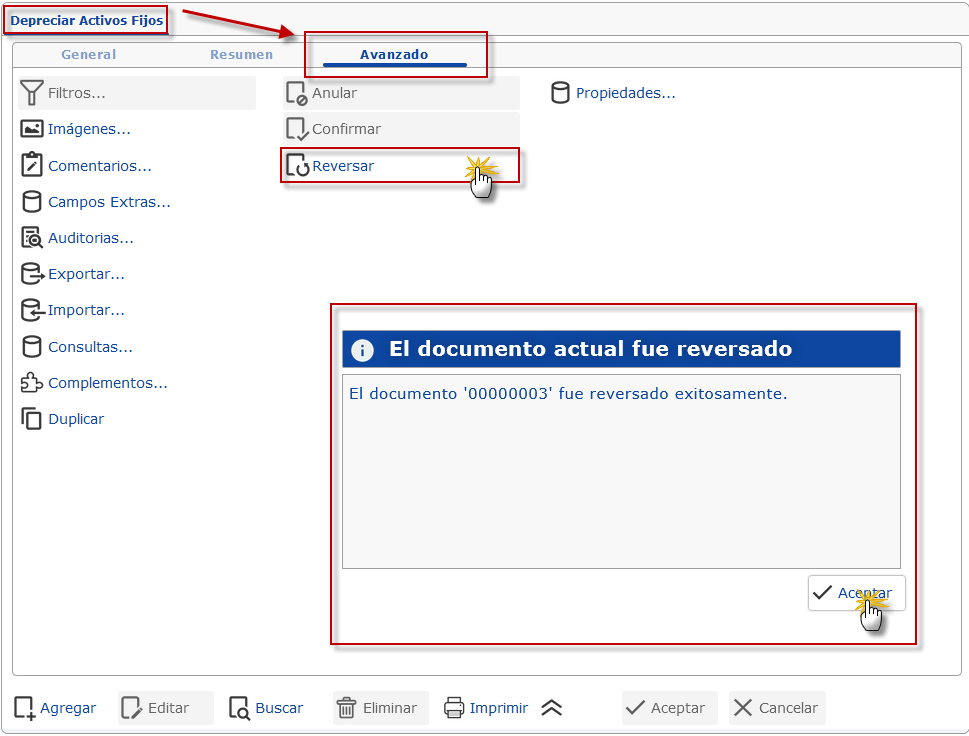Click the dialog title El documento actual fue reversado
Screen dimensions: 969x736
pos(590,349)
